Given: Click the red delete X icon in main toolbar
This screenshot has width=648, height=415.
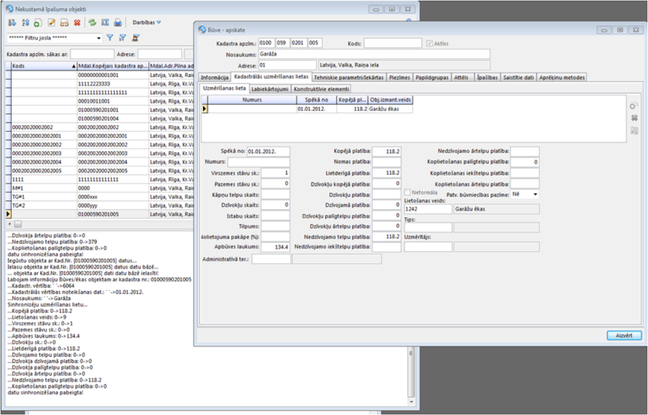Looking at the screenshot, I should click(77, 23).
